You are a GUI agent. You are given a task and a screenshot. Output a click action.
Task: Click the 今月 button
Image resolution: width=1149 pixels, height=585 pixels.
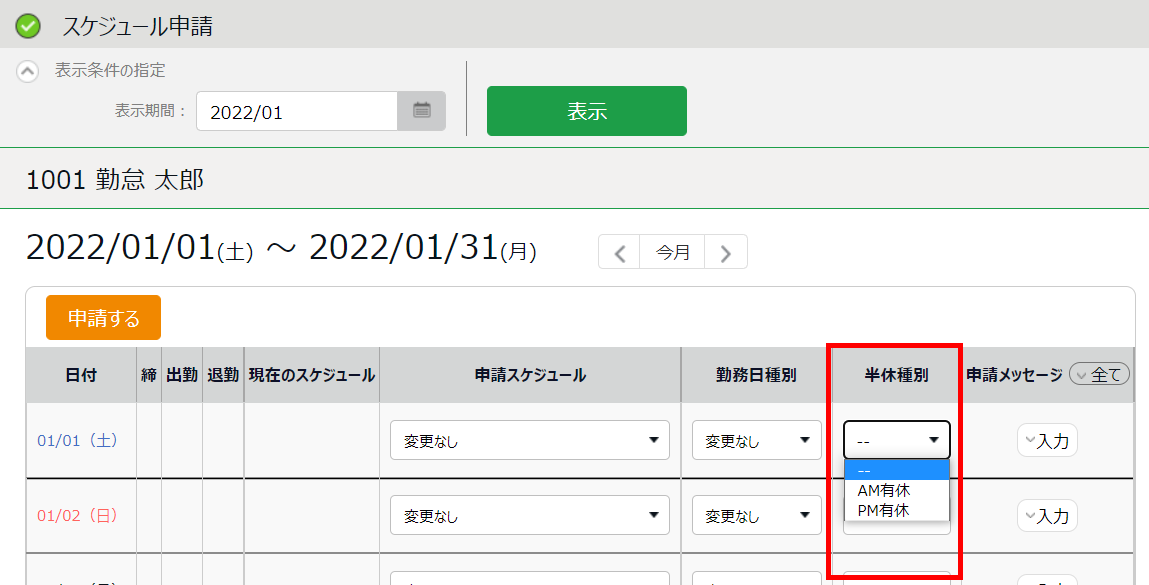(673, 253)
